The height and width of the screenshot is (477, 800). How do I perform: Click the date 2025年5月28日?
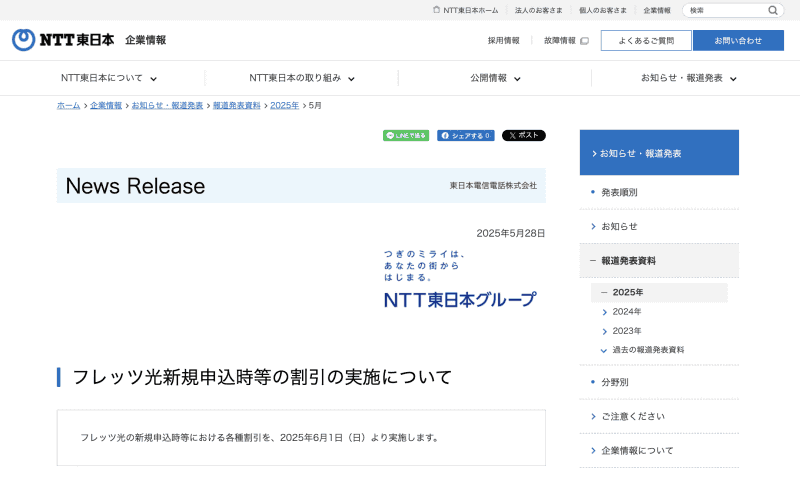point(511,233)
